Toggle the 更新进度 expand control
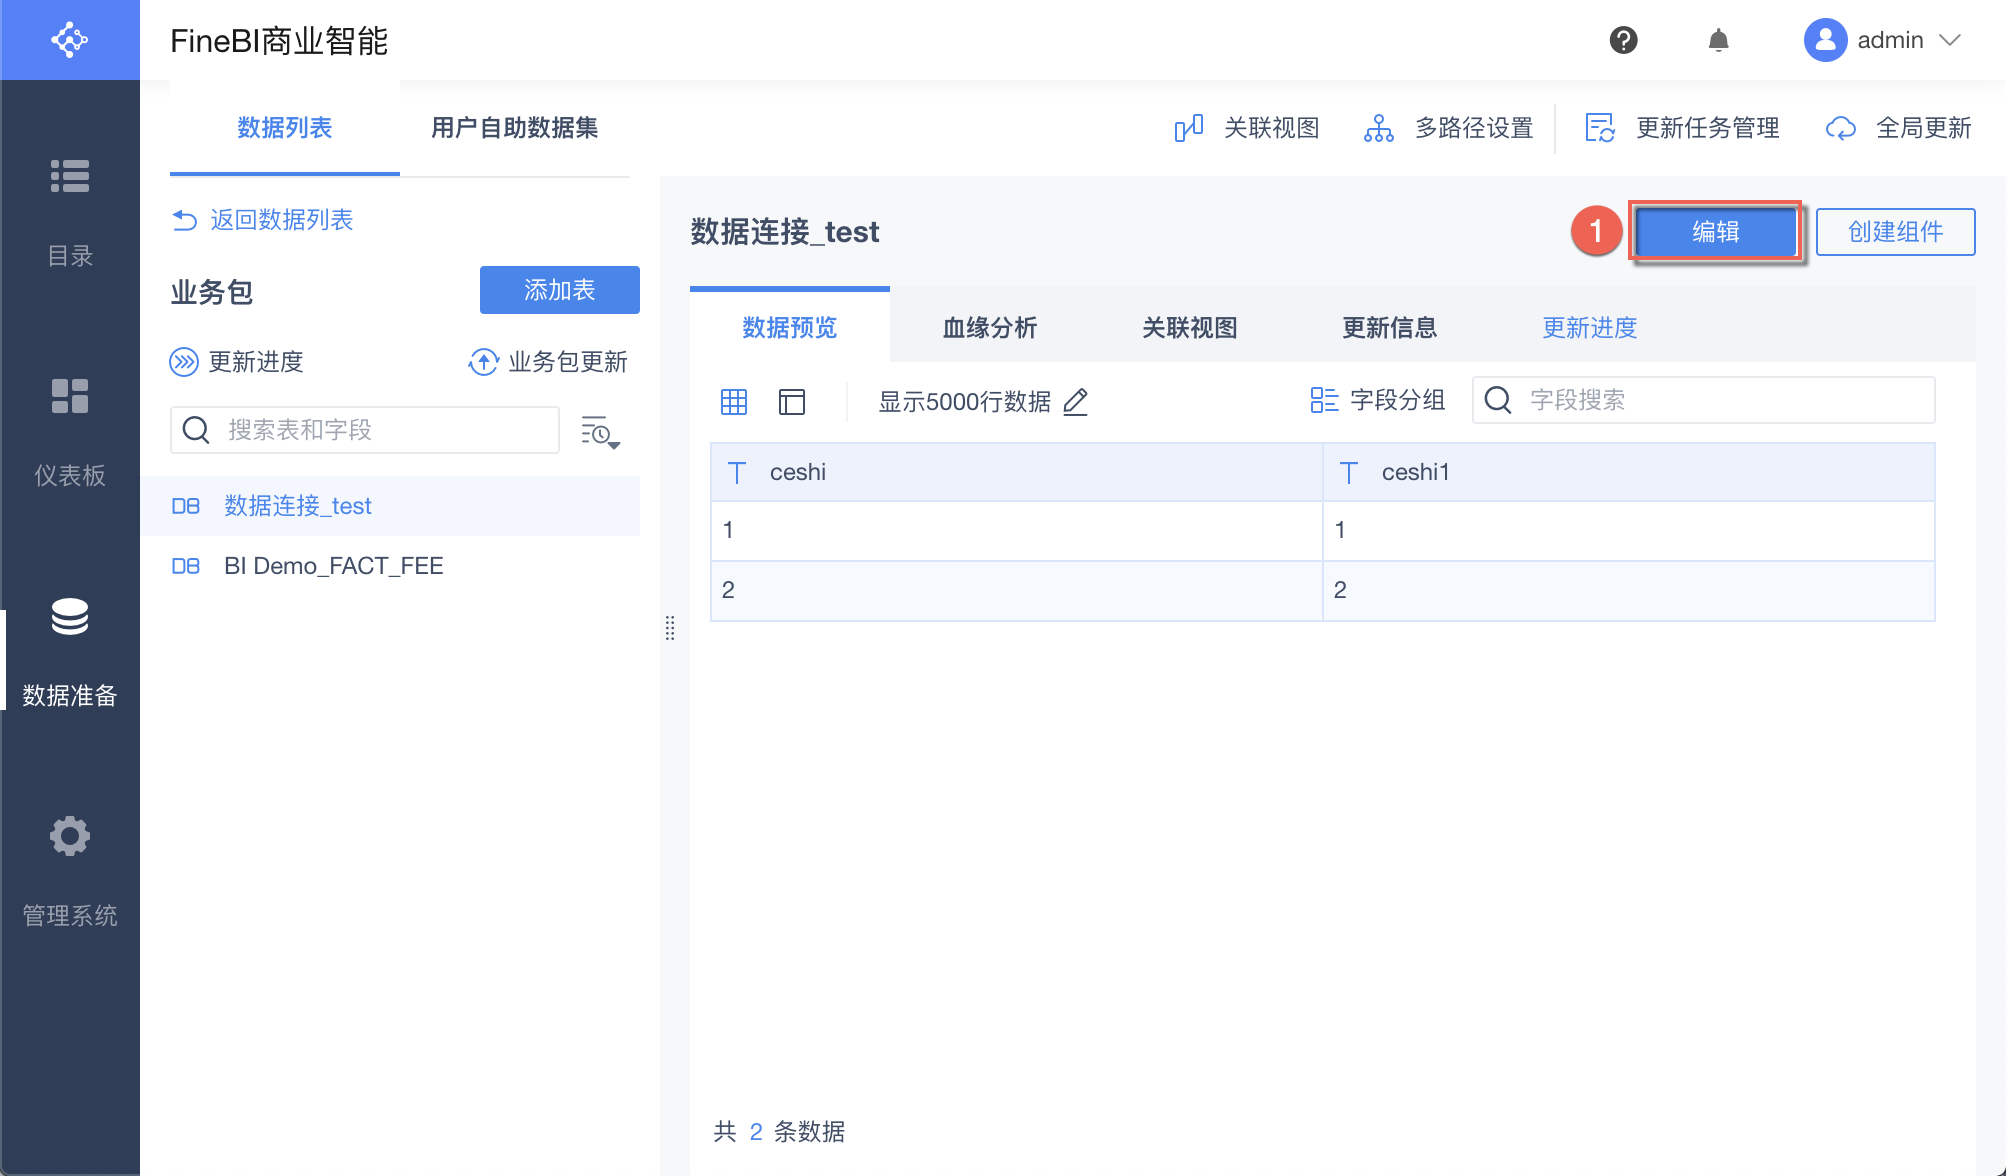 (x=184, y=362)
